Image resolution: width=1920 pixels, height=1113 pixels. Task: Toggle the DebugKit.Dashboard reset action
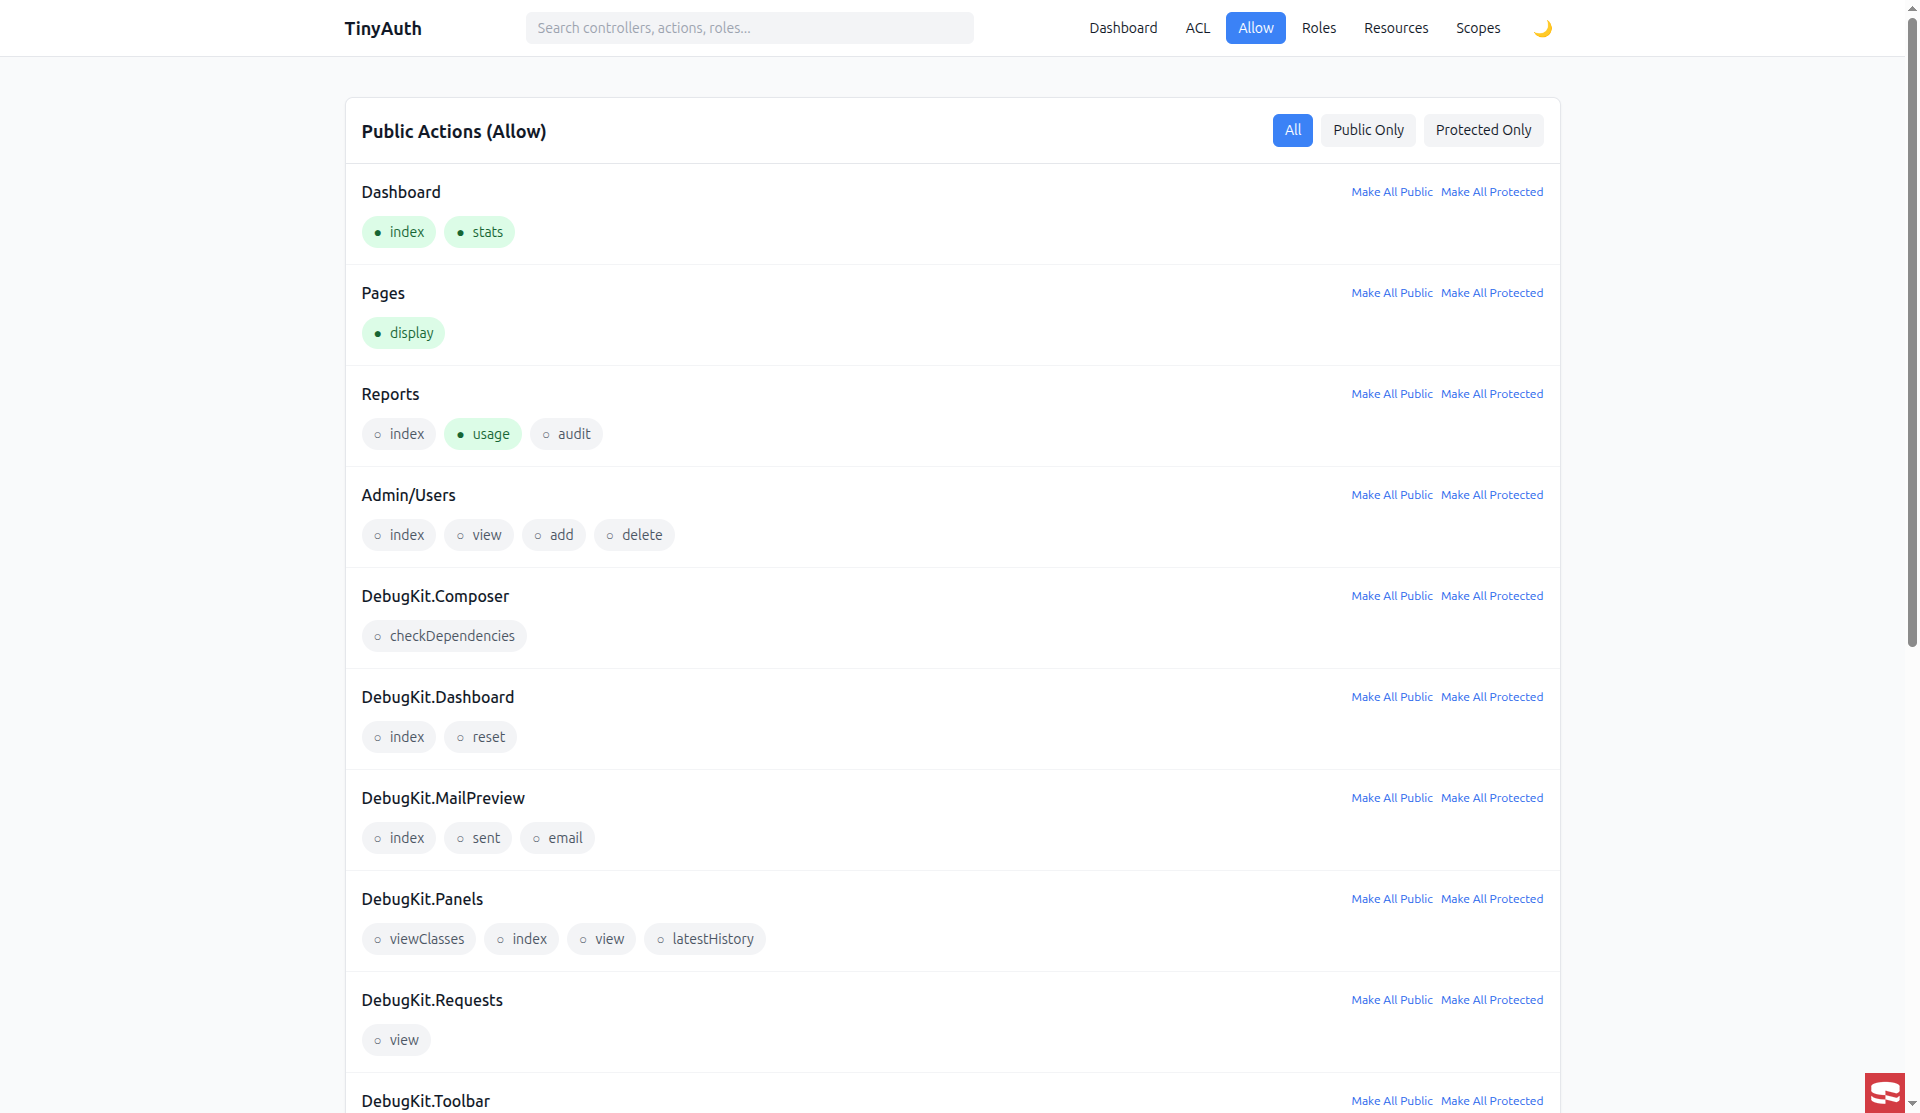coord(480,737)
